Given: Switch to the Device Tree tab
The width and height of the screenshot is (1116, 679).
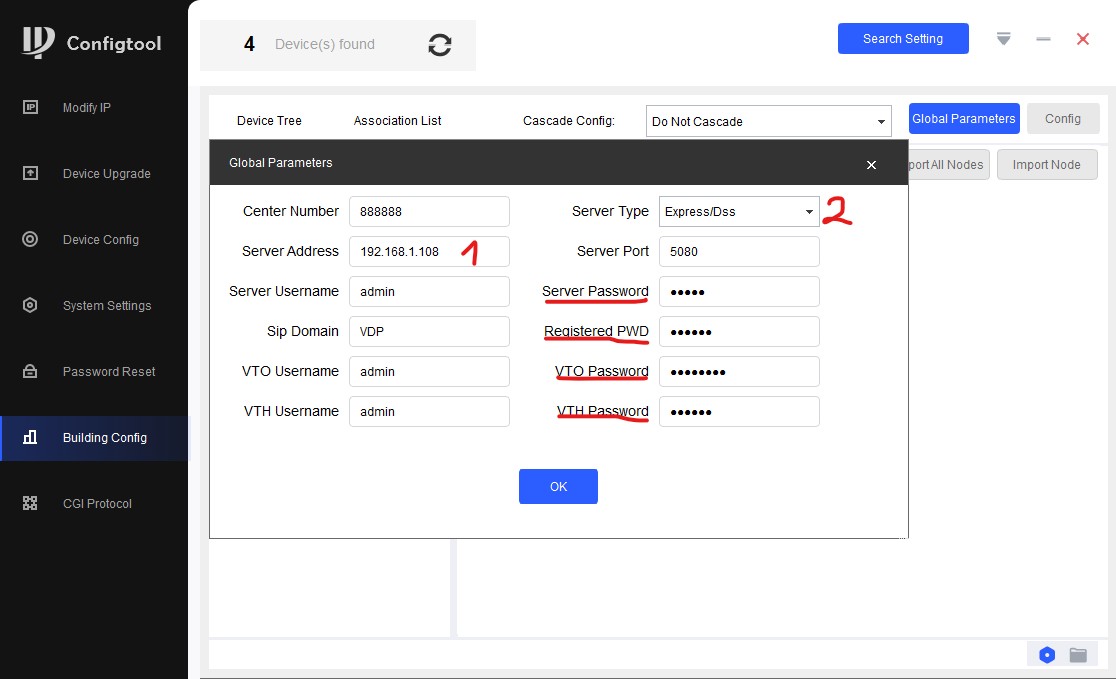Looking at the screenshot, I should click(x=269, y=121).
